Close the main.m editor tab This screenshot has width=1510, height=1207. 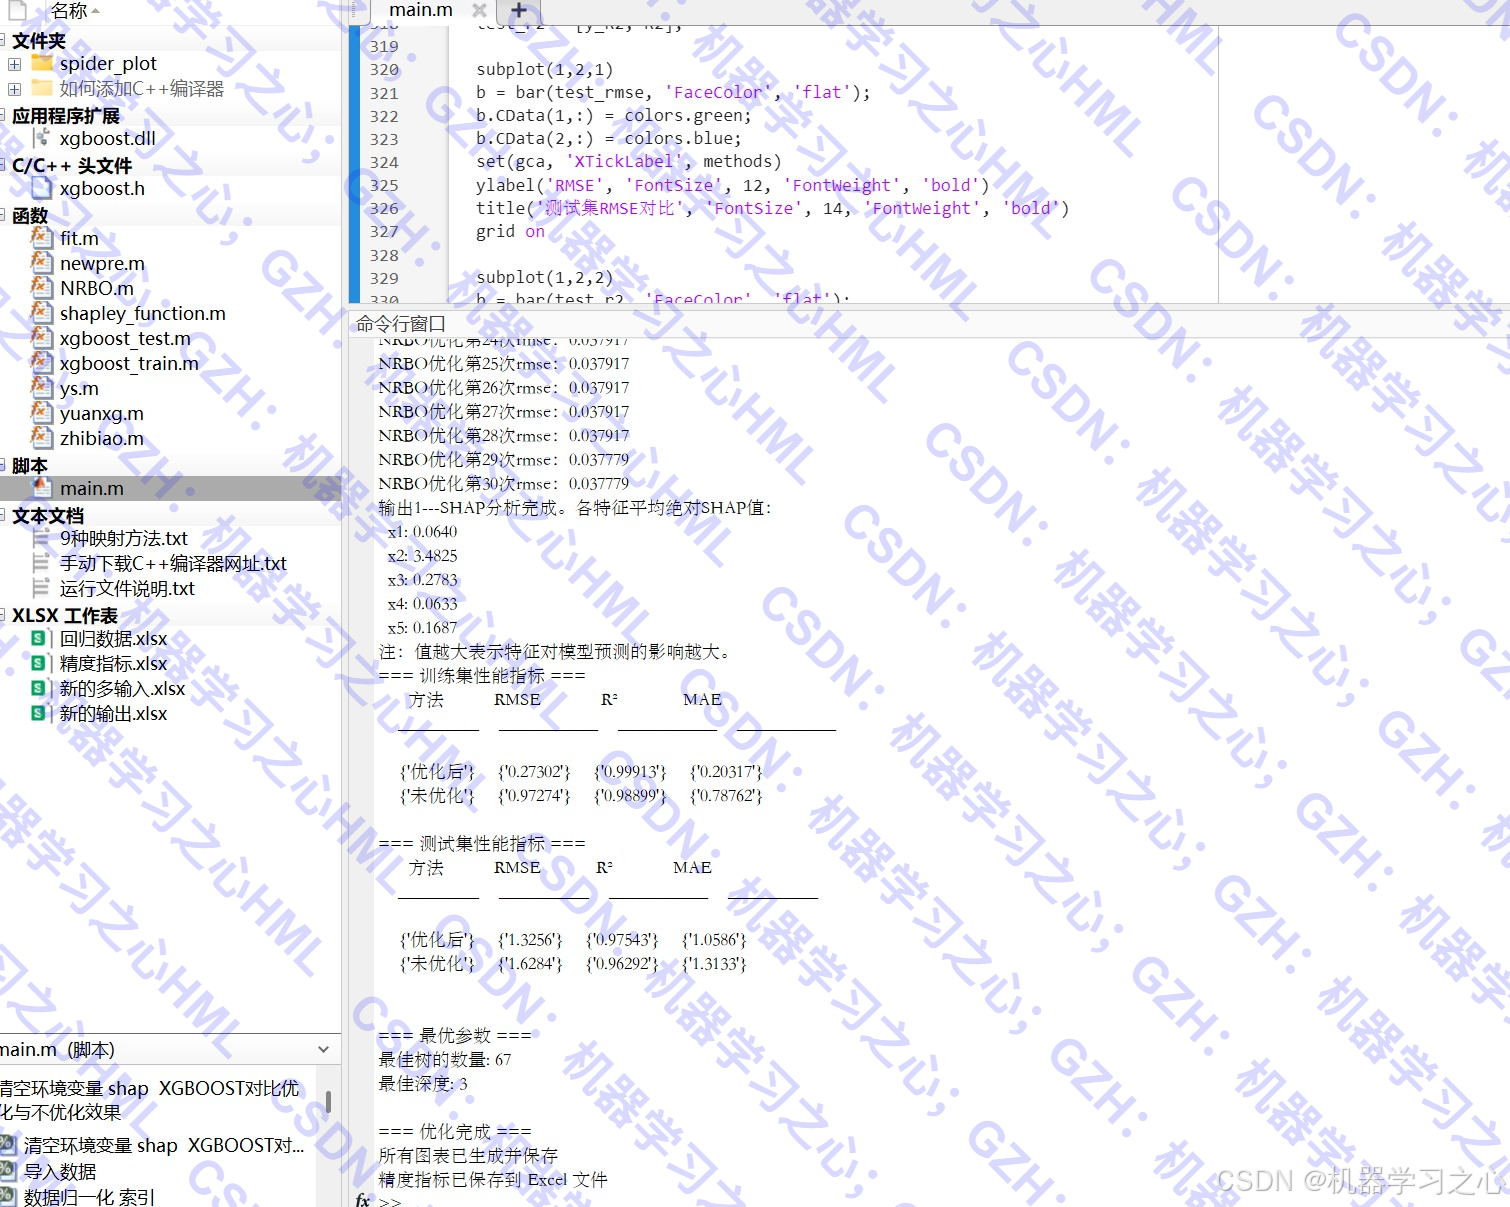[x=479, y=10]
